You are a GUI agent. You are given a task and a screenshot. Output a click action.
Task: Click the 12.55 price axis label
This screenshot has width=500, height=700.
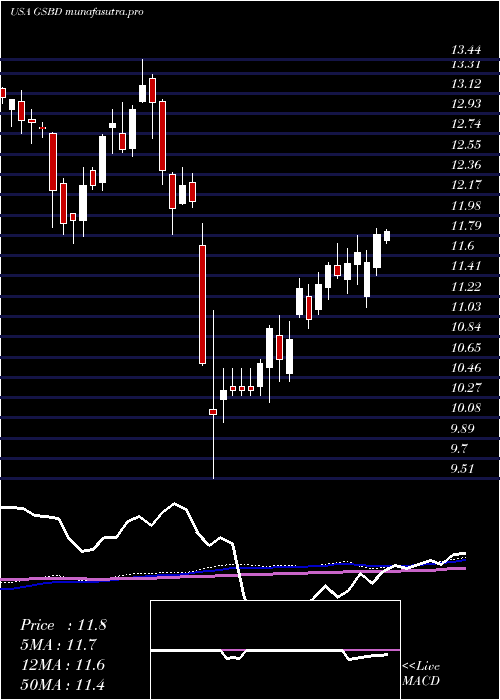[467, 145]
